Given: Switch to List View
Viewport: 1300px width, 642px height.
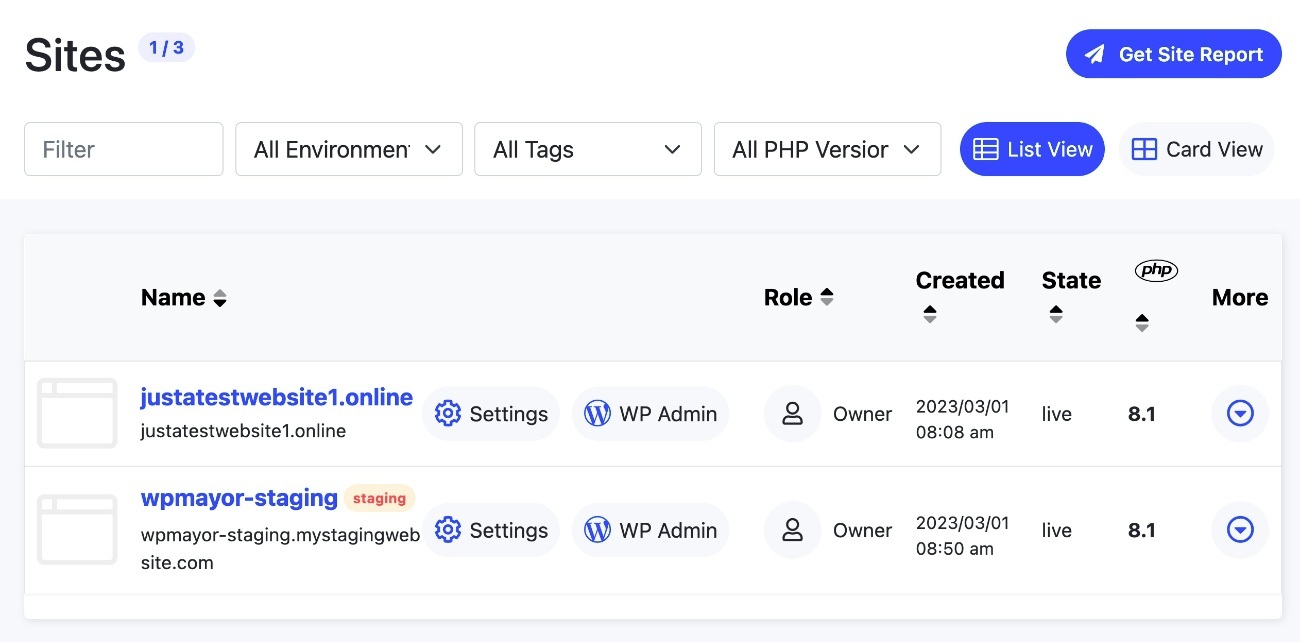Looking at the screenshot, I should click(x=1032, y=149).
